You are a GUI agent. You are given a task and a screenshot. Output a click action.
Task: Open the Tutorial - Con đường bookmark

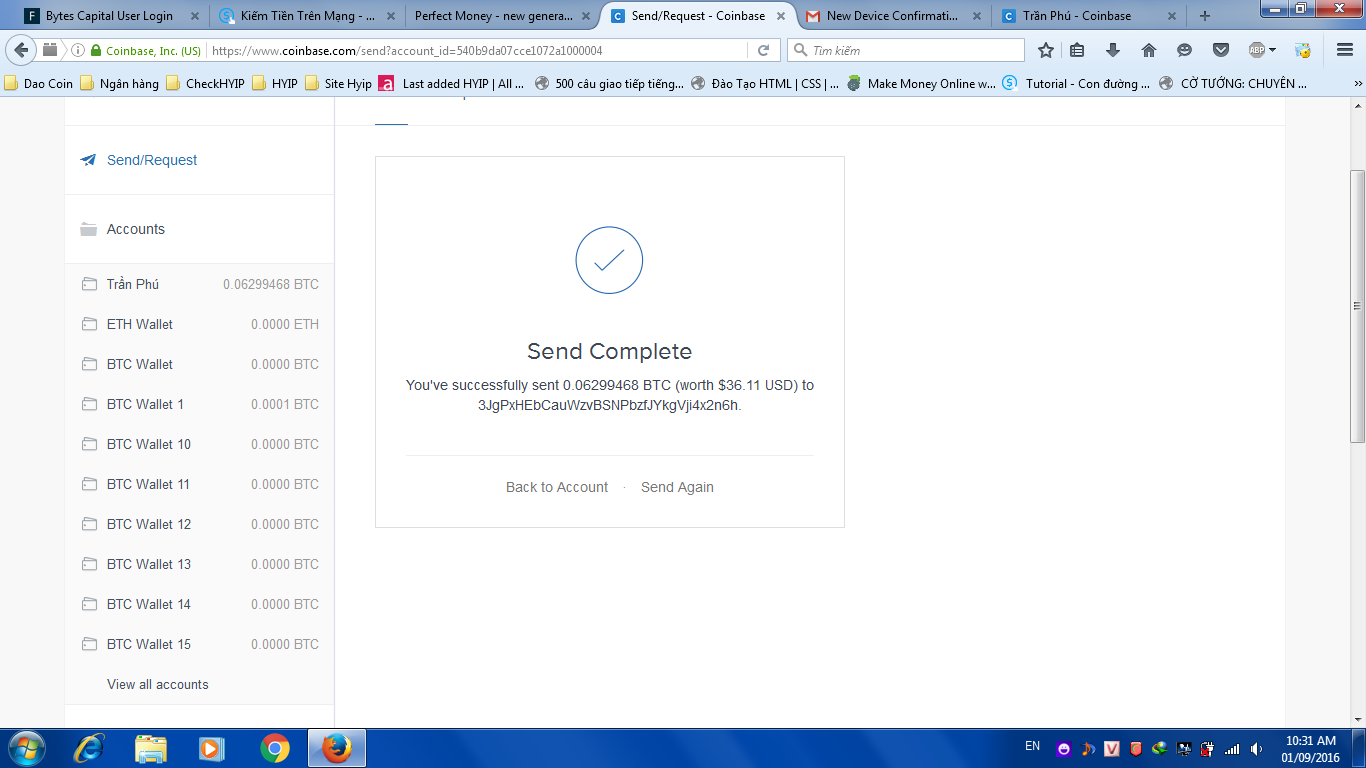1076,84
